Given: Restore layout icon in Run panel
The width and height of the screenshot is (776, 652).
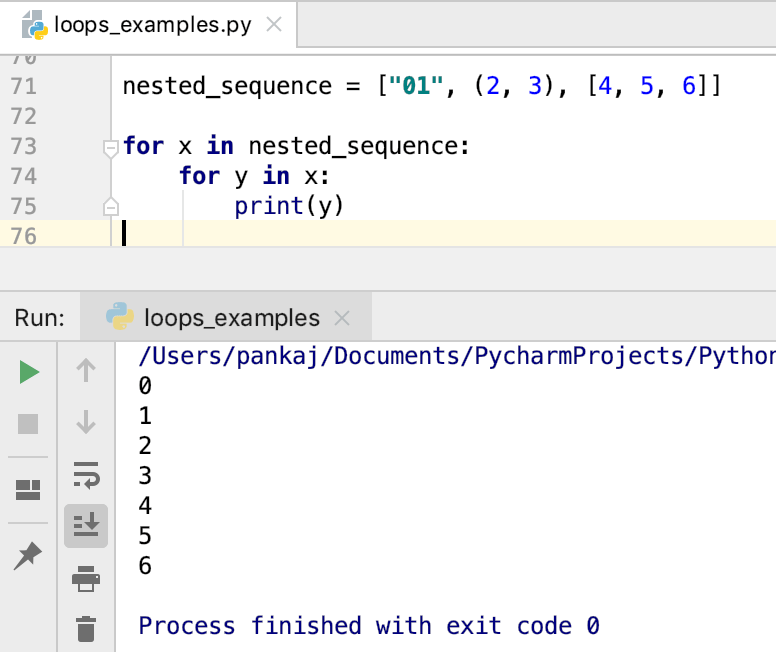Looking at the screenshot, I should pos(28,490).
